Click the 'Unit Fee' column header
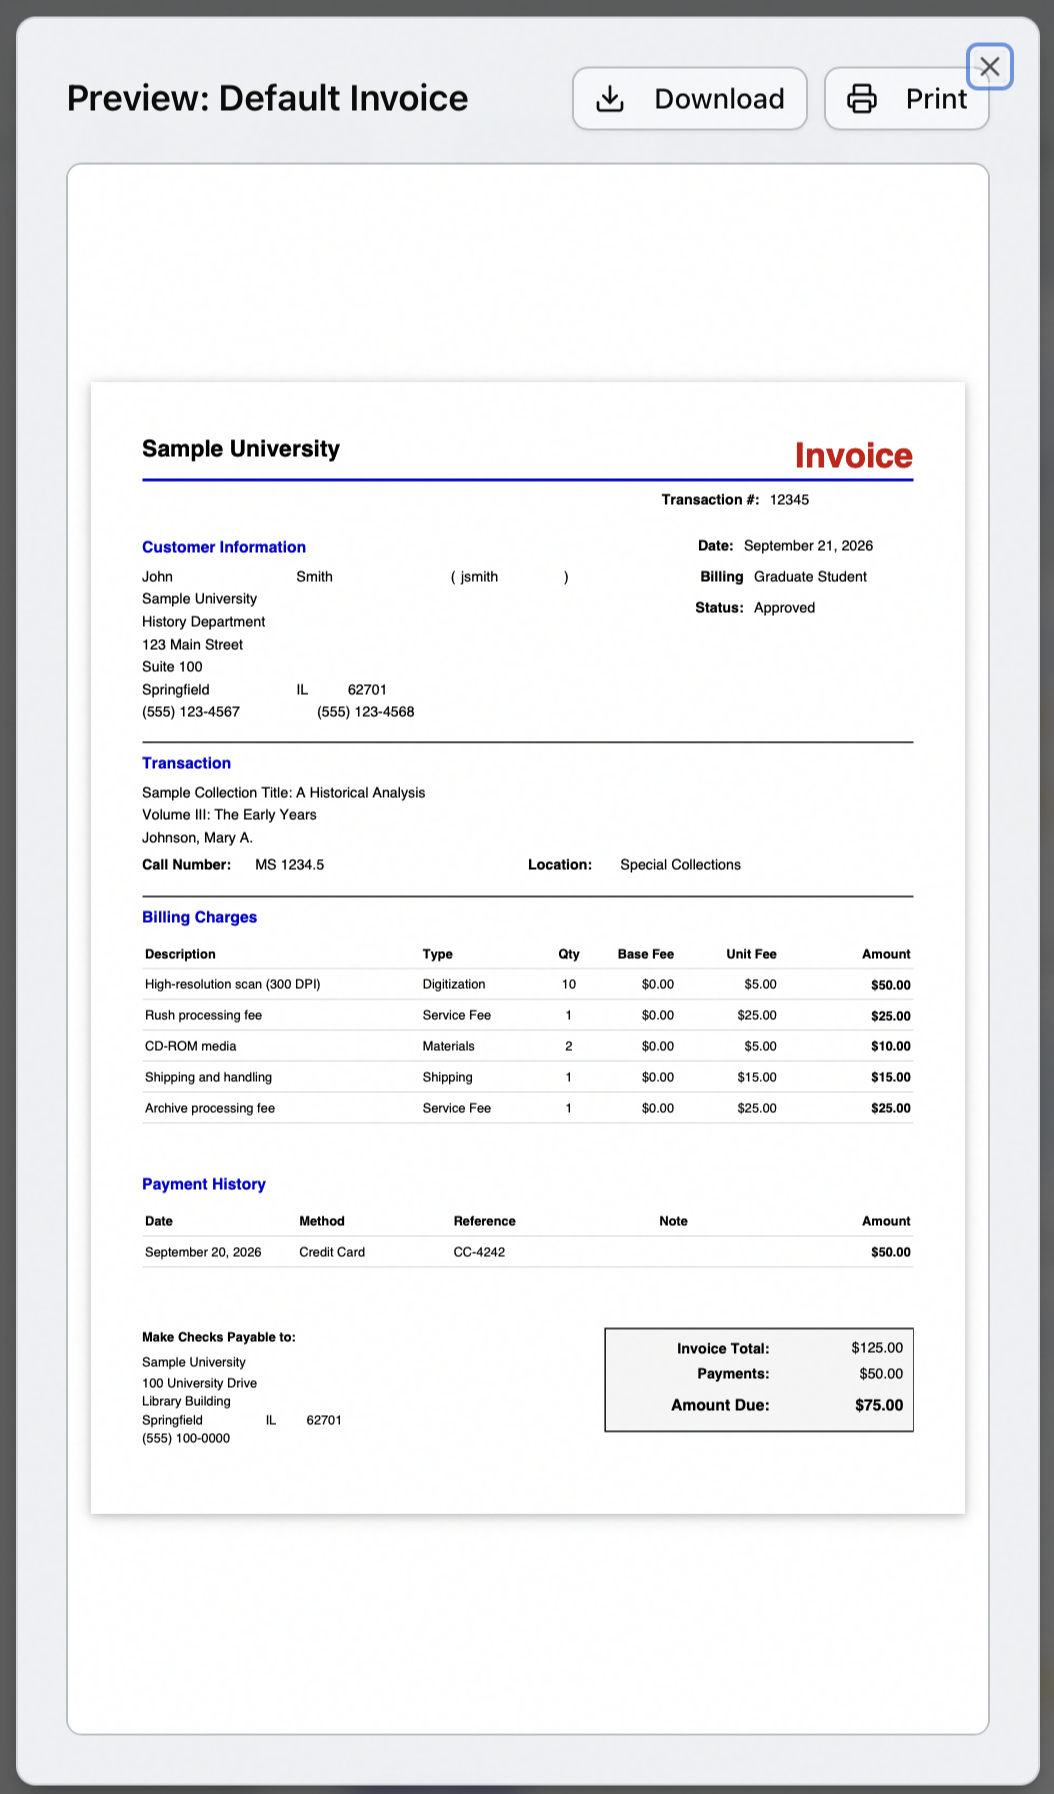The width and height of the screenshot is (1054, 1794). (x=751, y=954)
